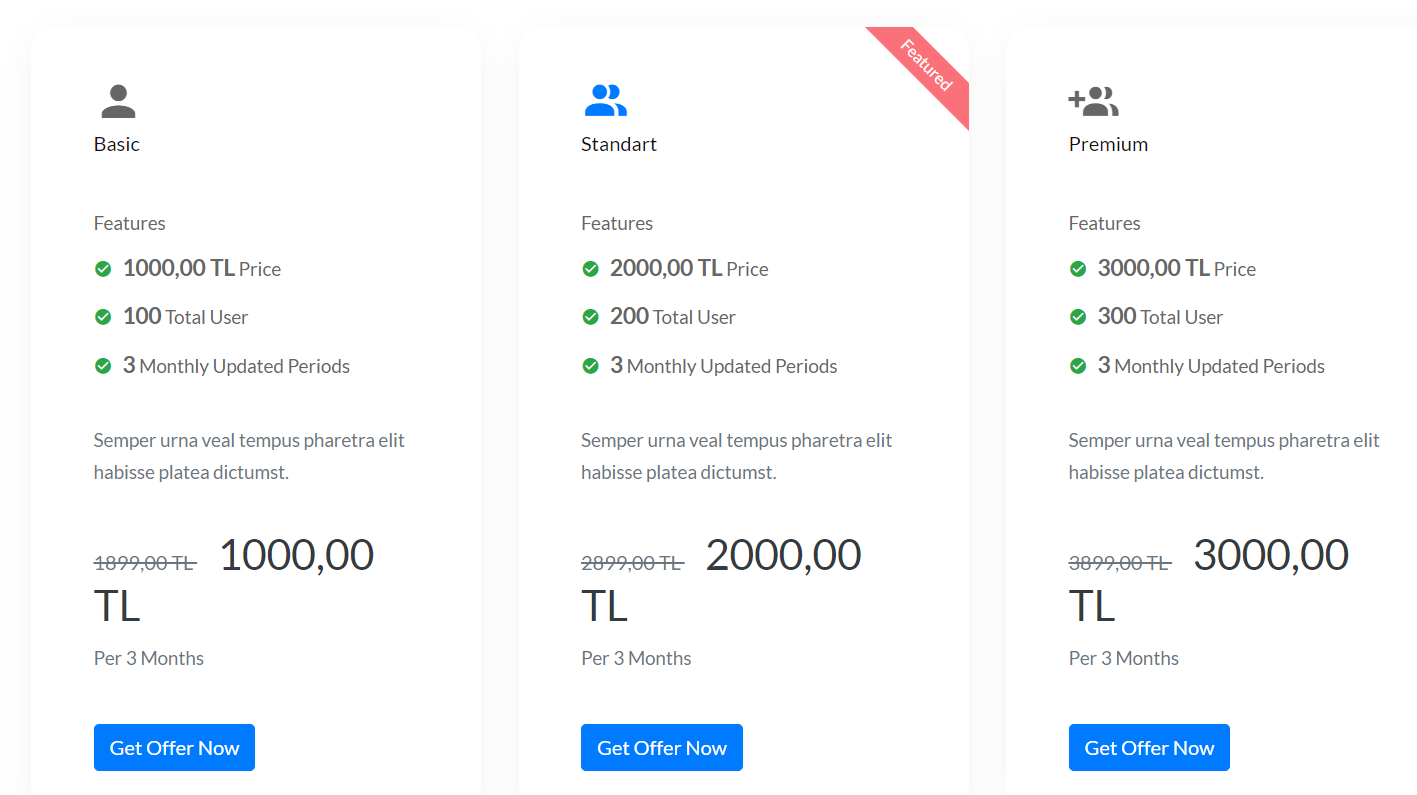Select the Standart plan title
The height and width of the screenshot is (795, 1417).
(x=618, y=143)
